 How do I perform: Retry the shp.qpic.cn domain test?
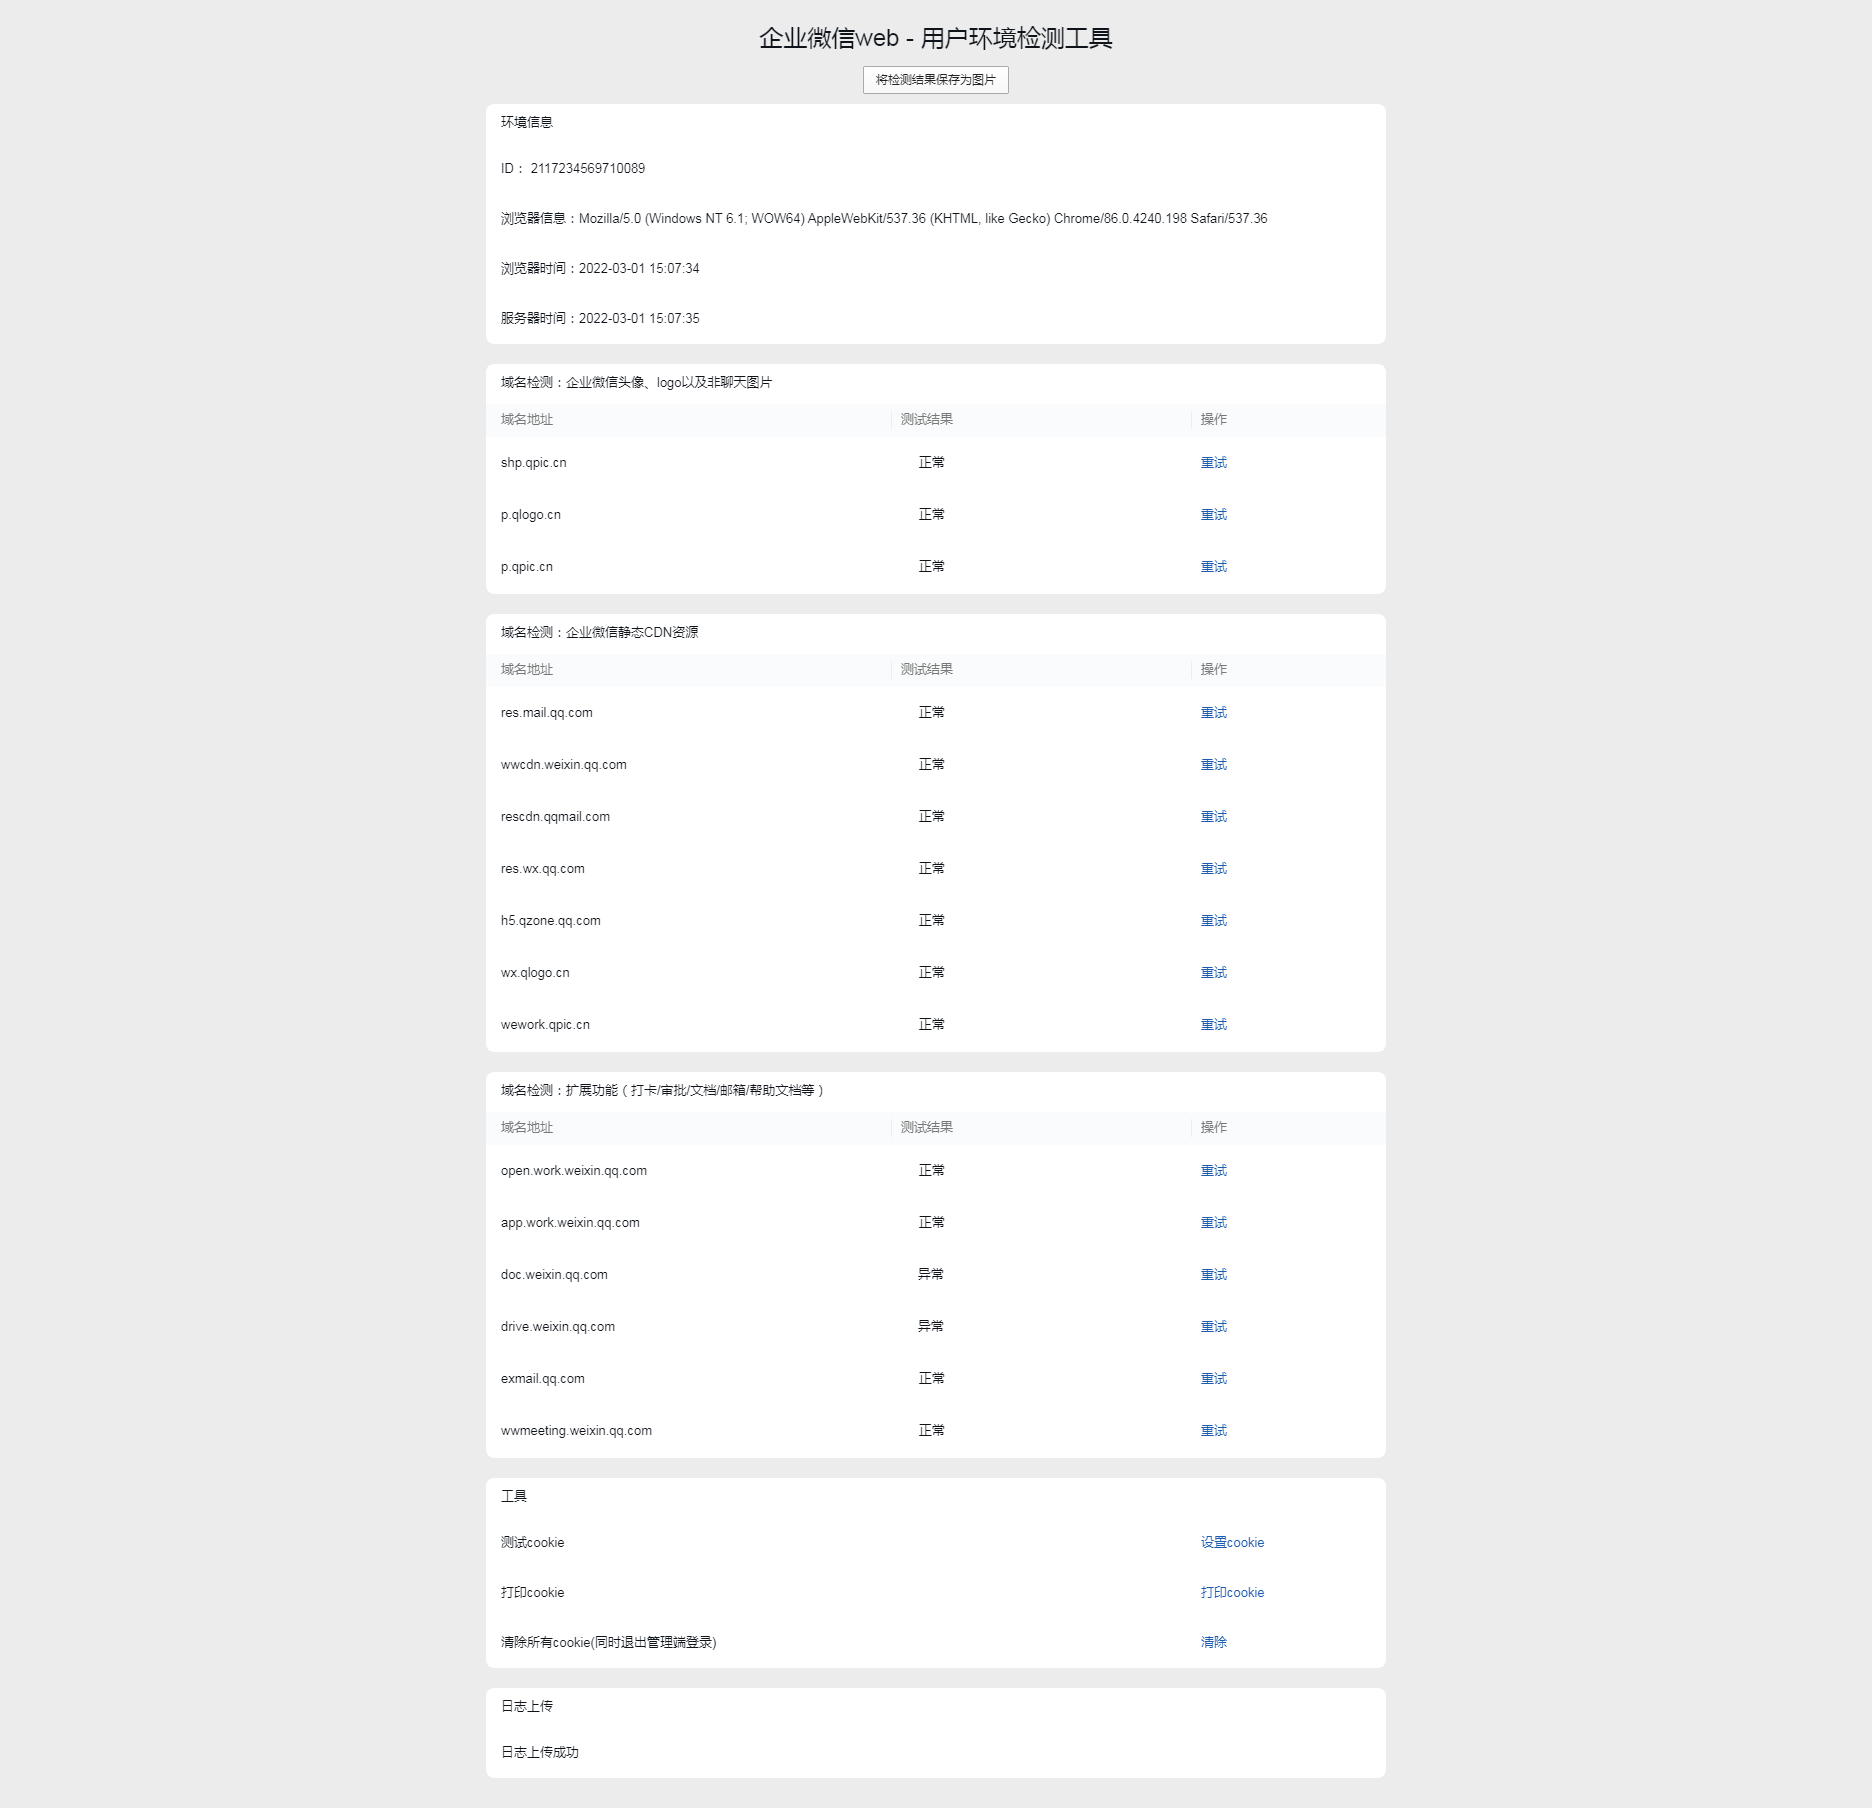click(x=1213, y=463)
